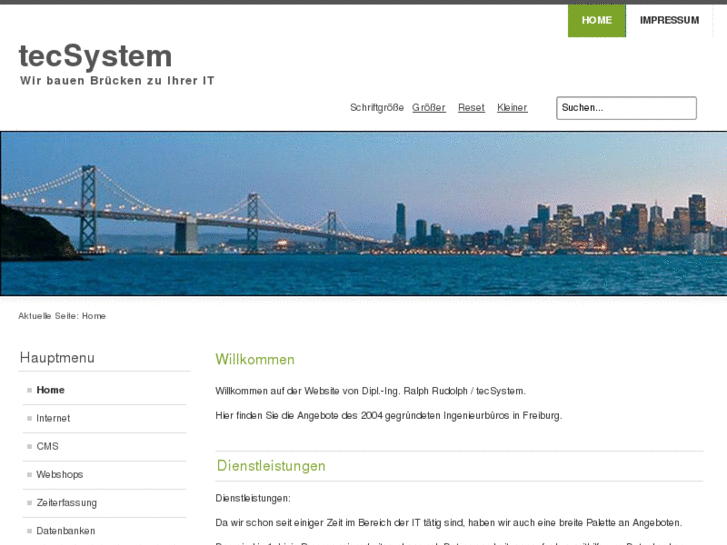The image size is (727, 545).
Task: Click the line about Ingenieurbüros in Freiburg
Action: [389, 416]
